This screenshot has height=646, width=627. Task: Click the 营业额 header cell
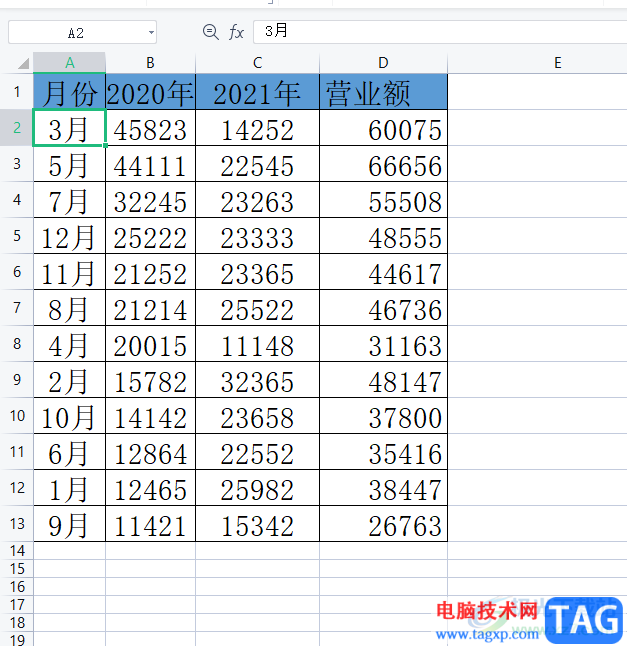[x=383, y=91]
